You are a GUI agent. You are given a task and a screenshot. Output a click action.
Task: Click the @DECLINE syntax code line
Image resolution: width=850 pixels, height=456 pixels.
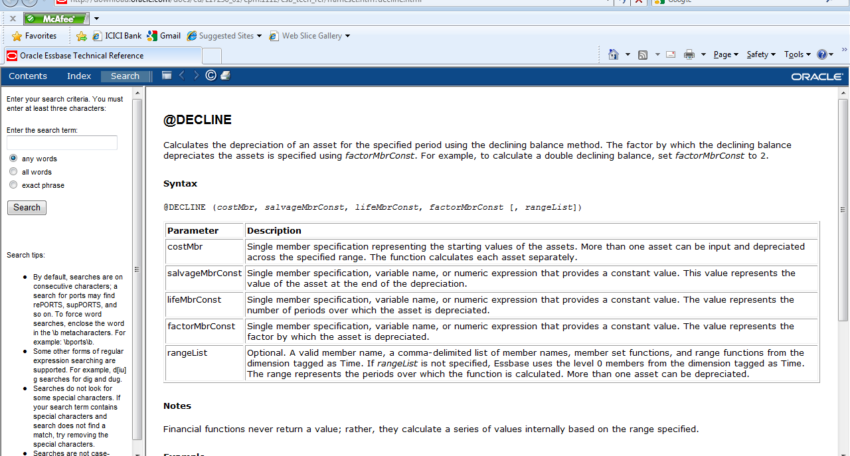pyautogui.click(x=373, y=207)
